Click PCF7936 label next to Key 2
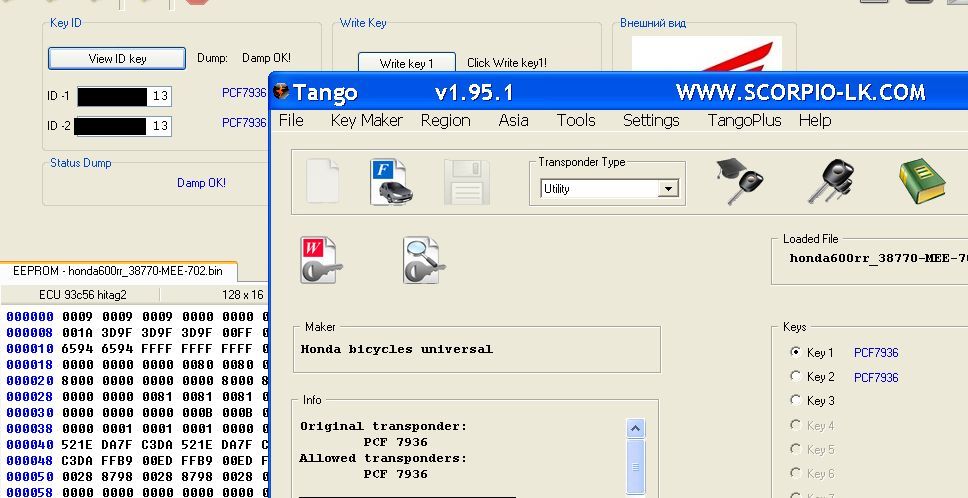 coord(876,377)
